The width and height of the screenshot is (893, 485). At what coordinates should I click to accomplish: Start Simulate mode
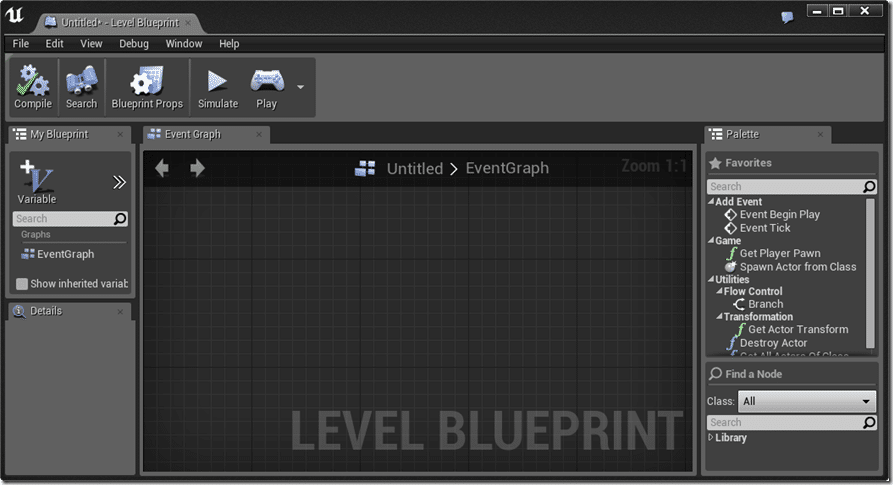pos(218,87)
